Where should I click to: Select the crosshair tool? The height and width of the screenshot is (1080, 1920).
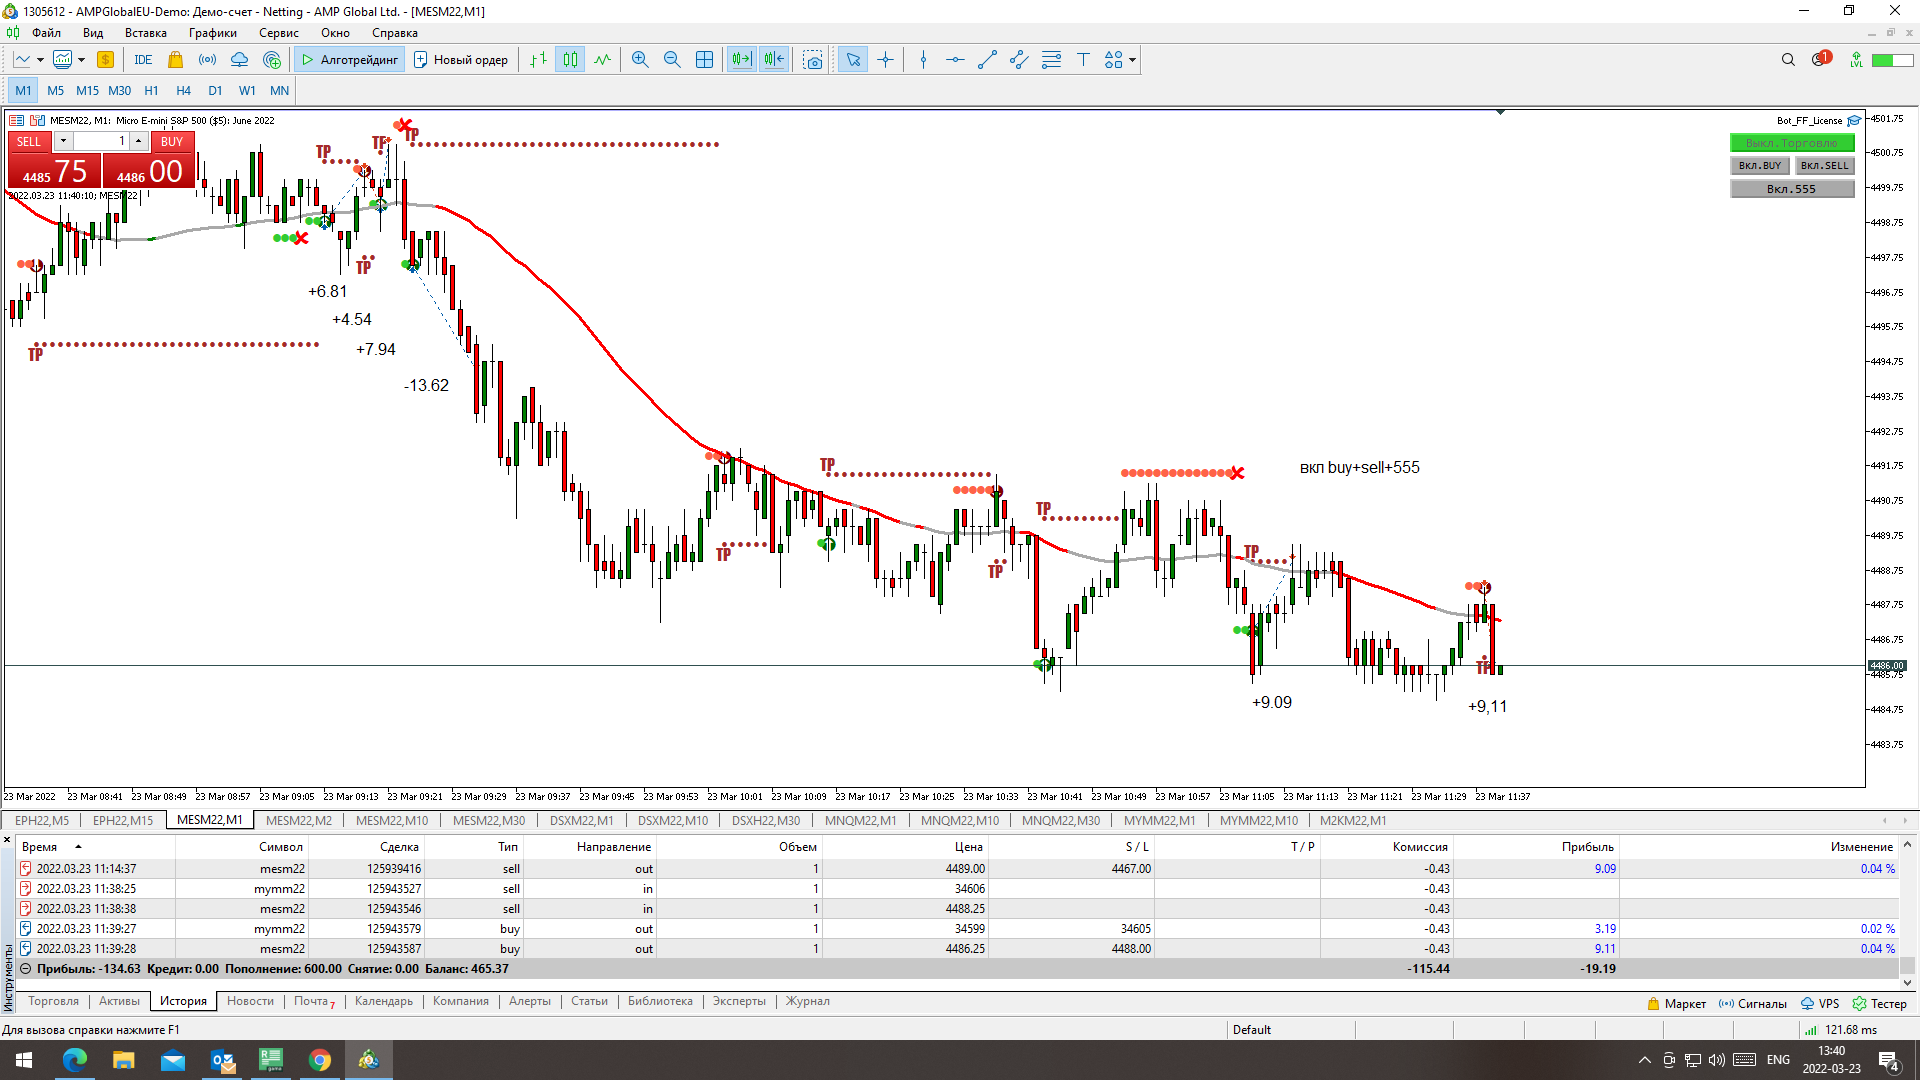coord(885,60)
